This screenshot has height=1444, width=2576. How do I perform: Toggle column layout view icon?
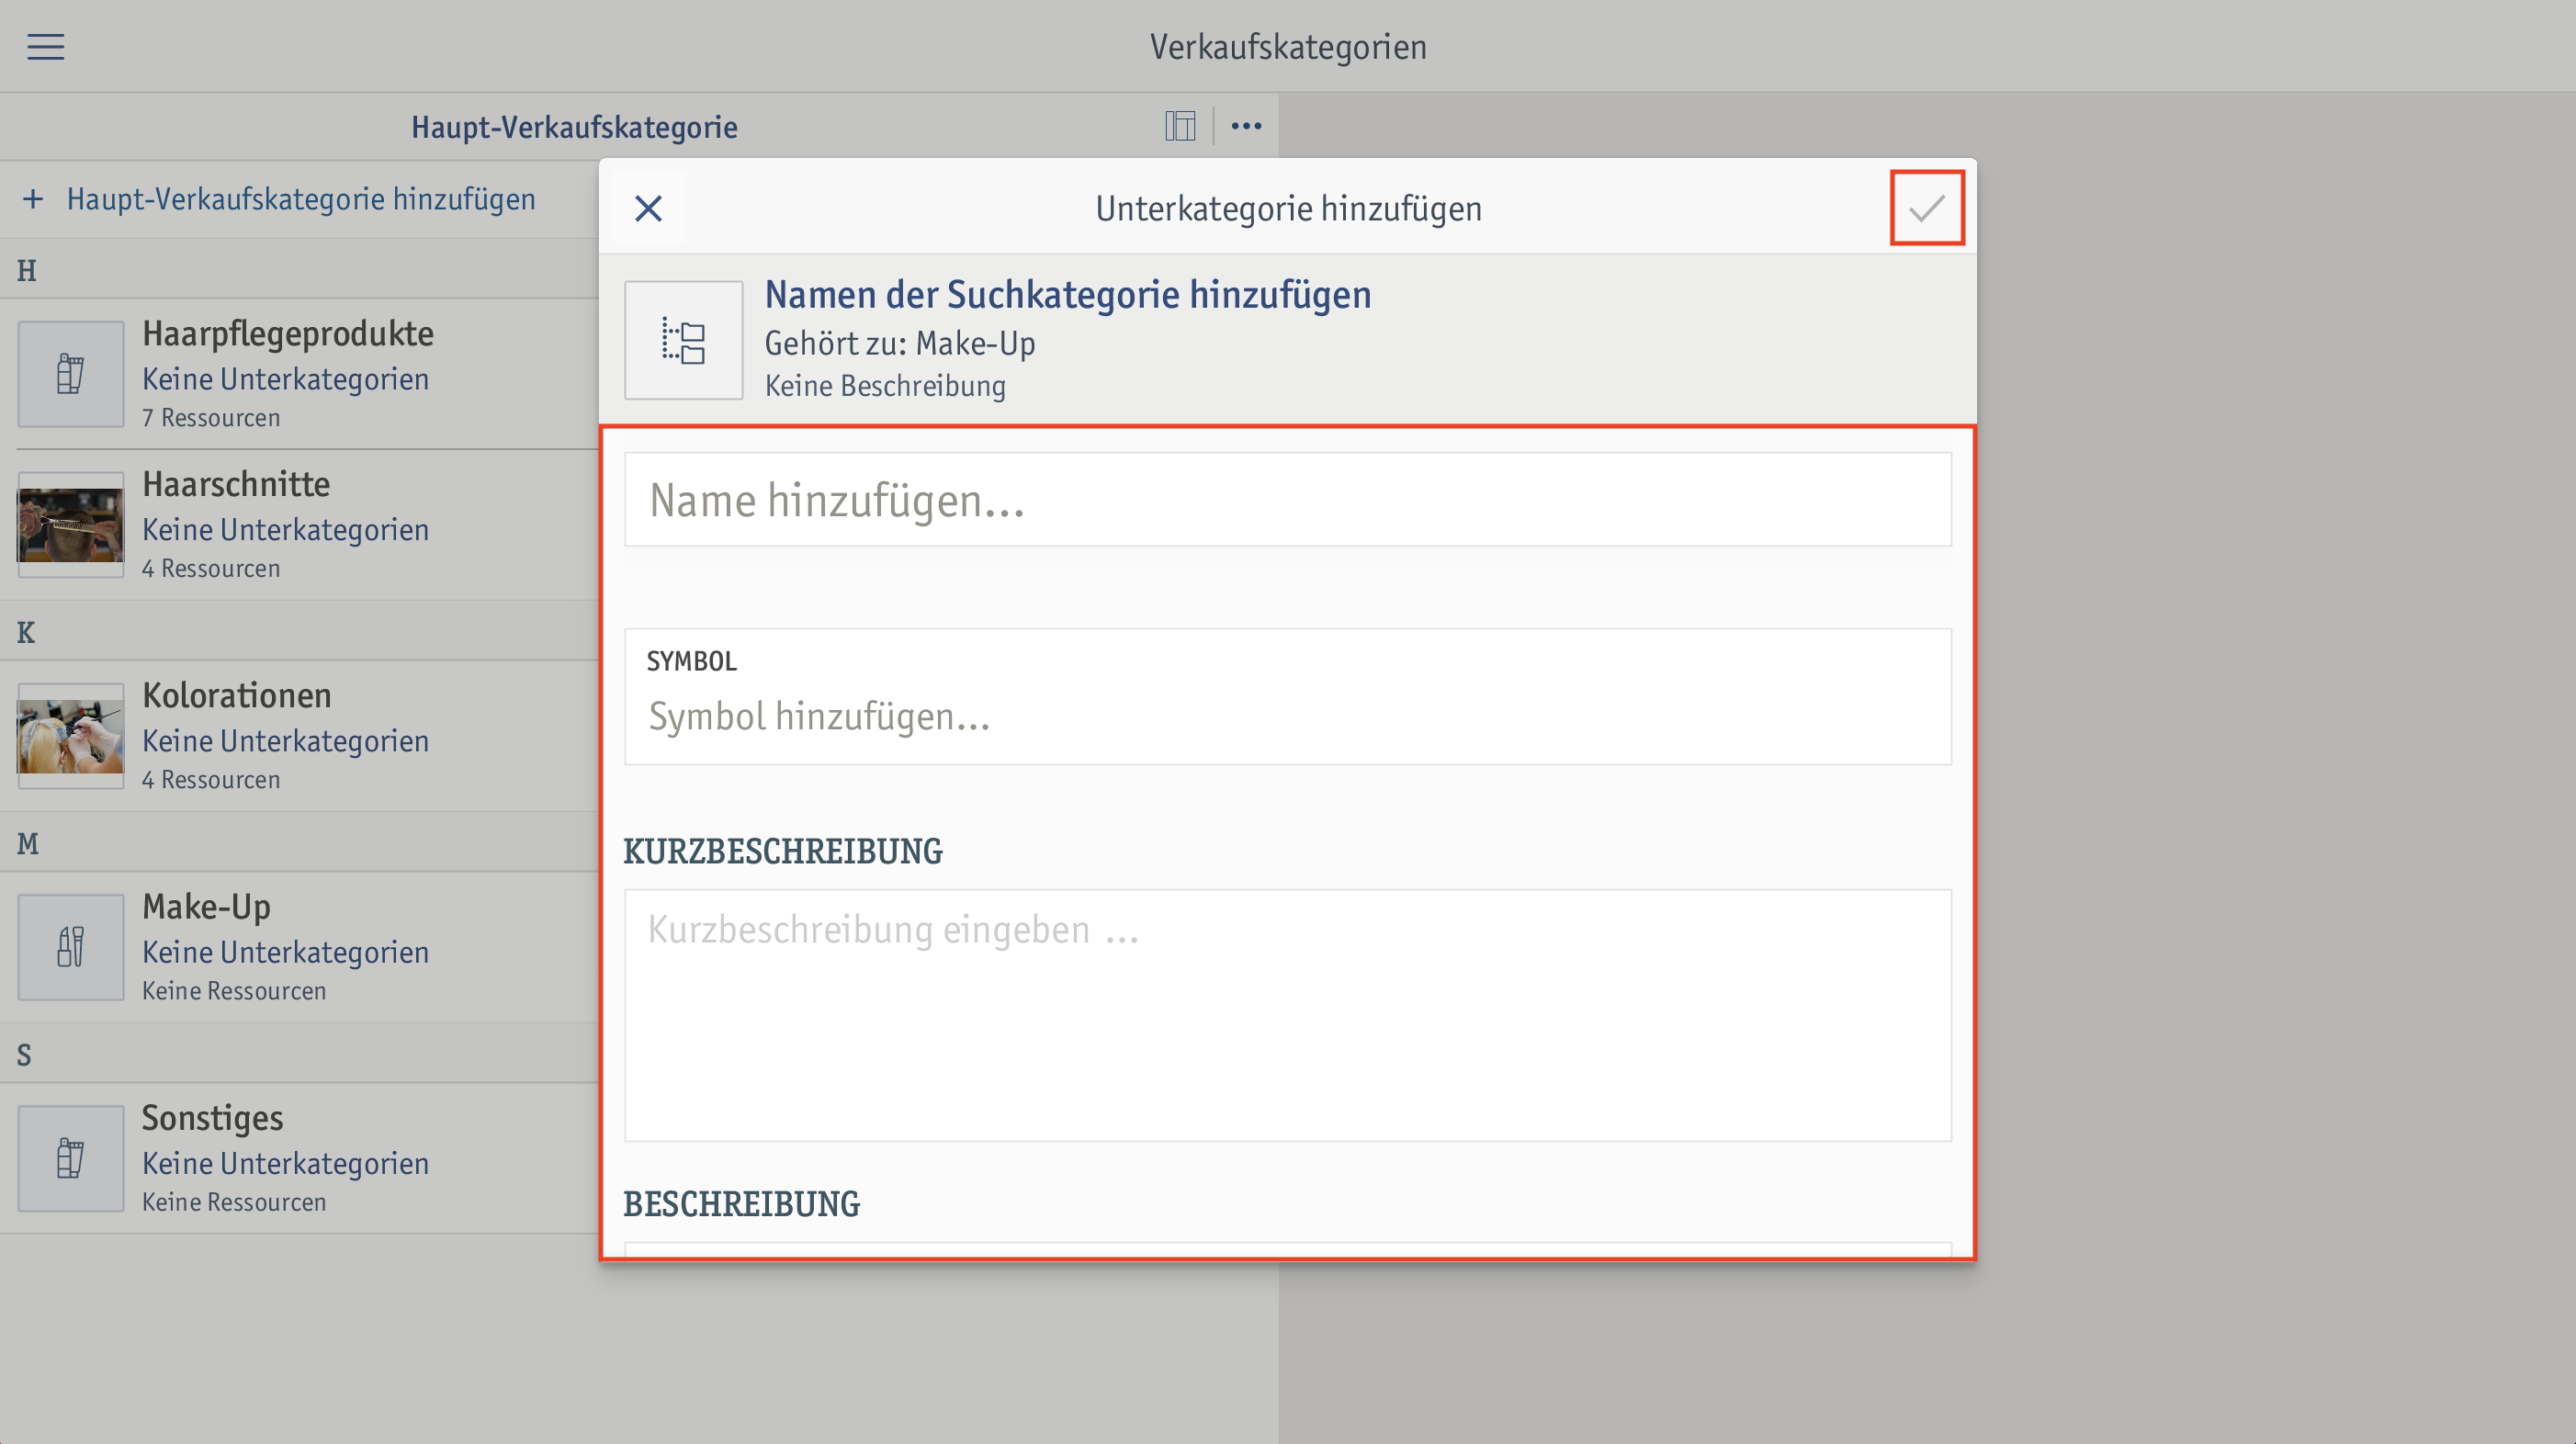click(1180, 126)
